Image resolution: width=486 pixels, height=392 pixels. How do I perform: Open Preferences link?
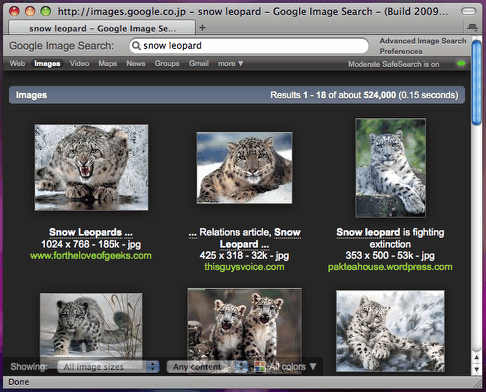click(x=401, y=51)
